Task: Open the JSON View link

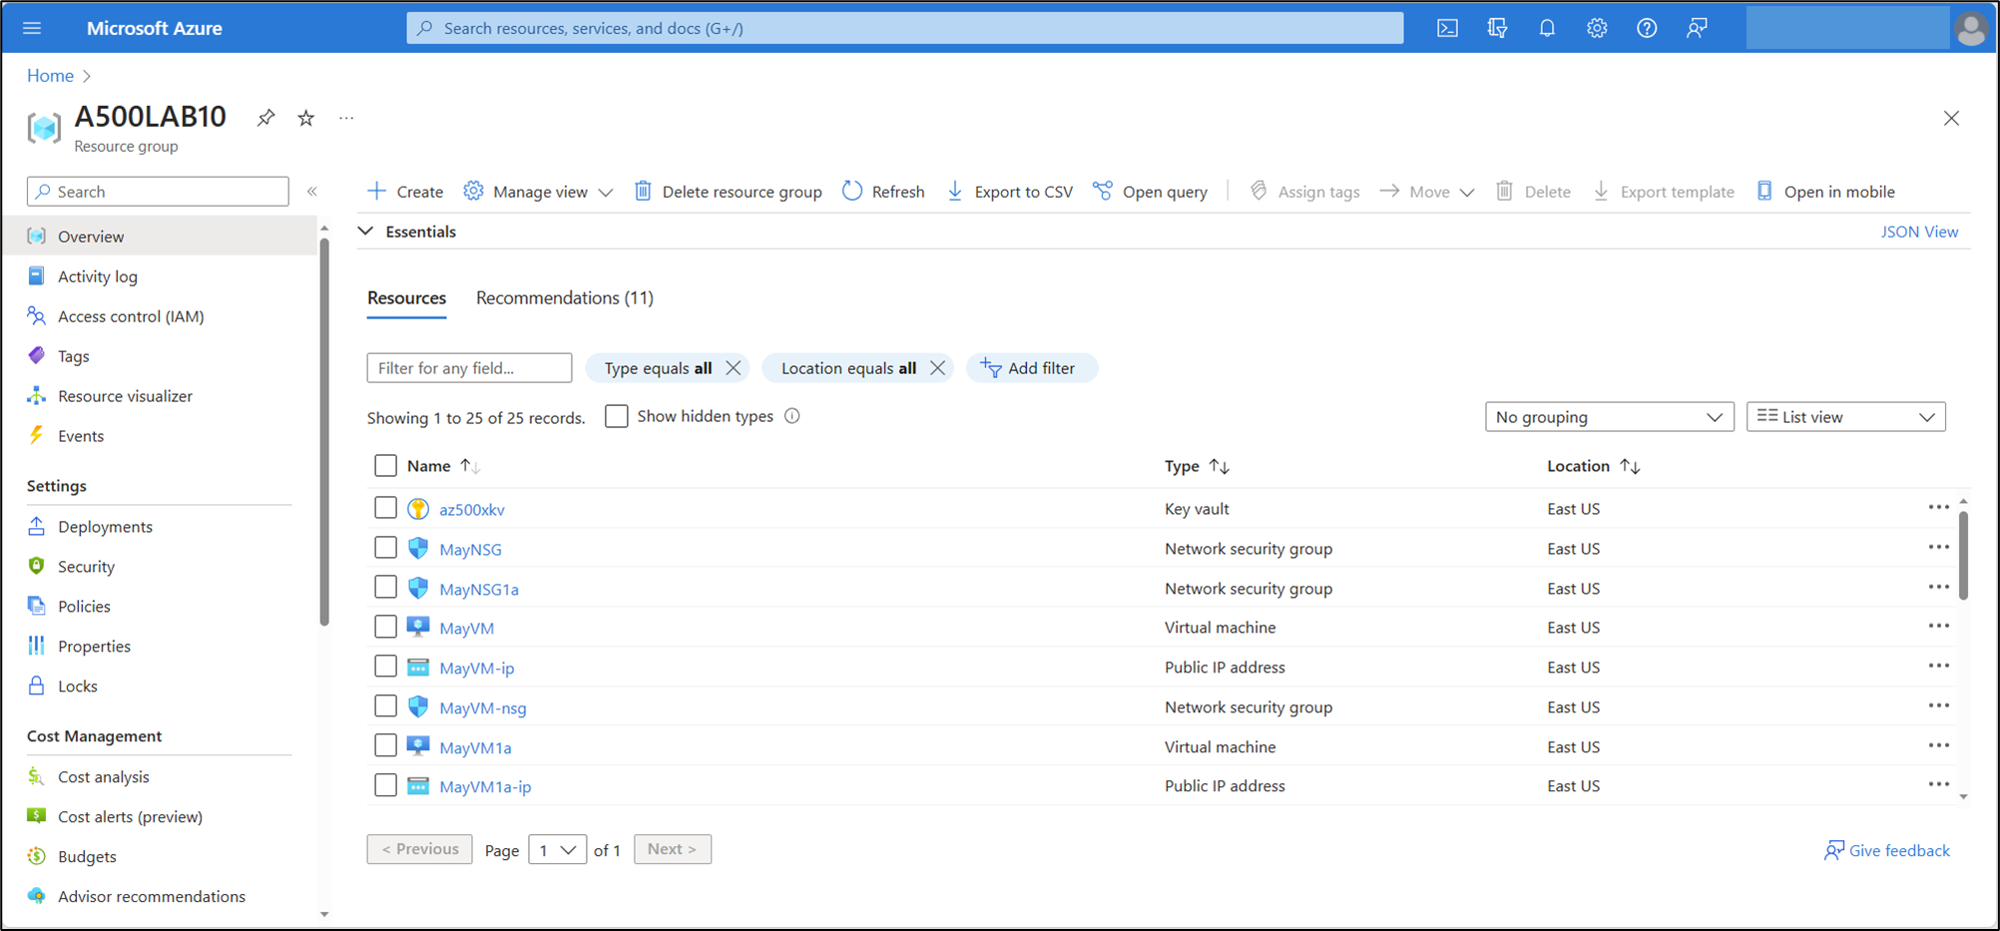Action: tap(1919, 231)
